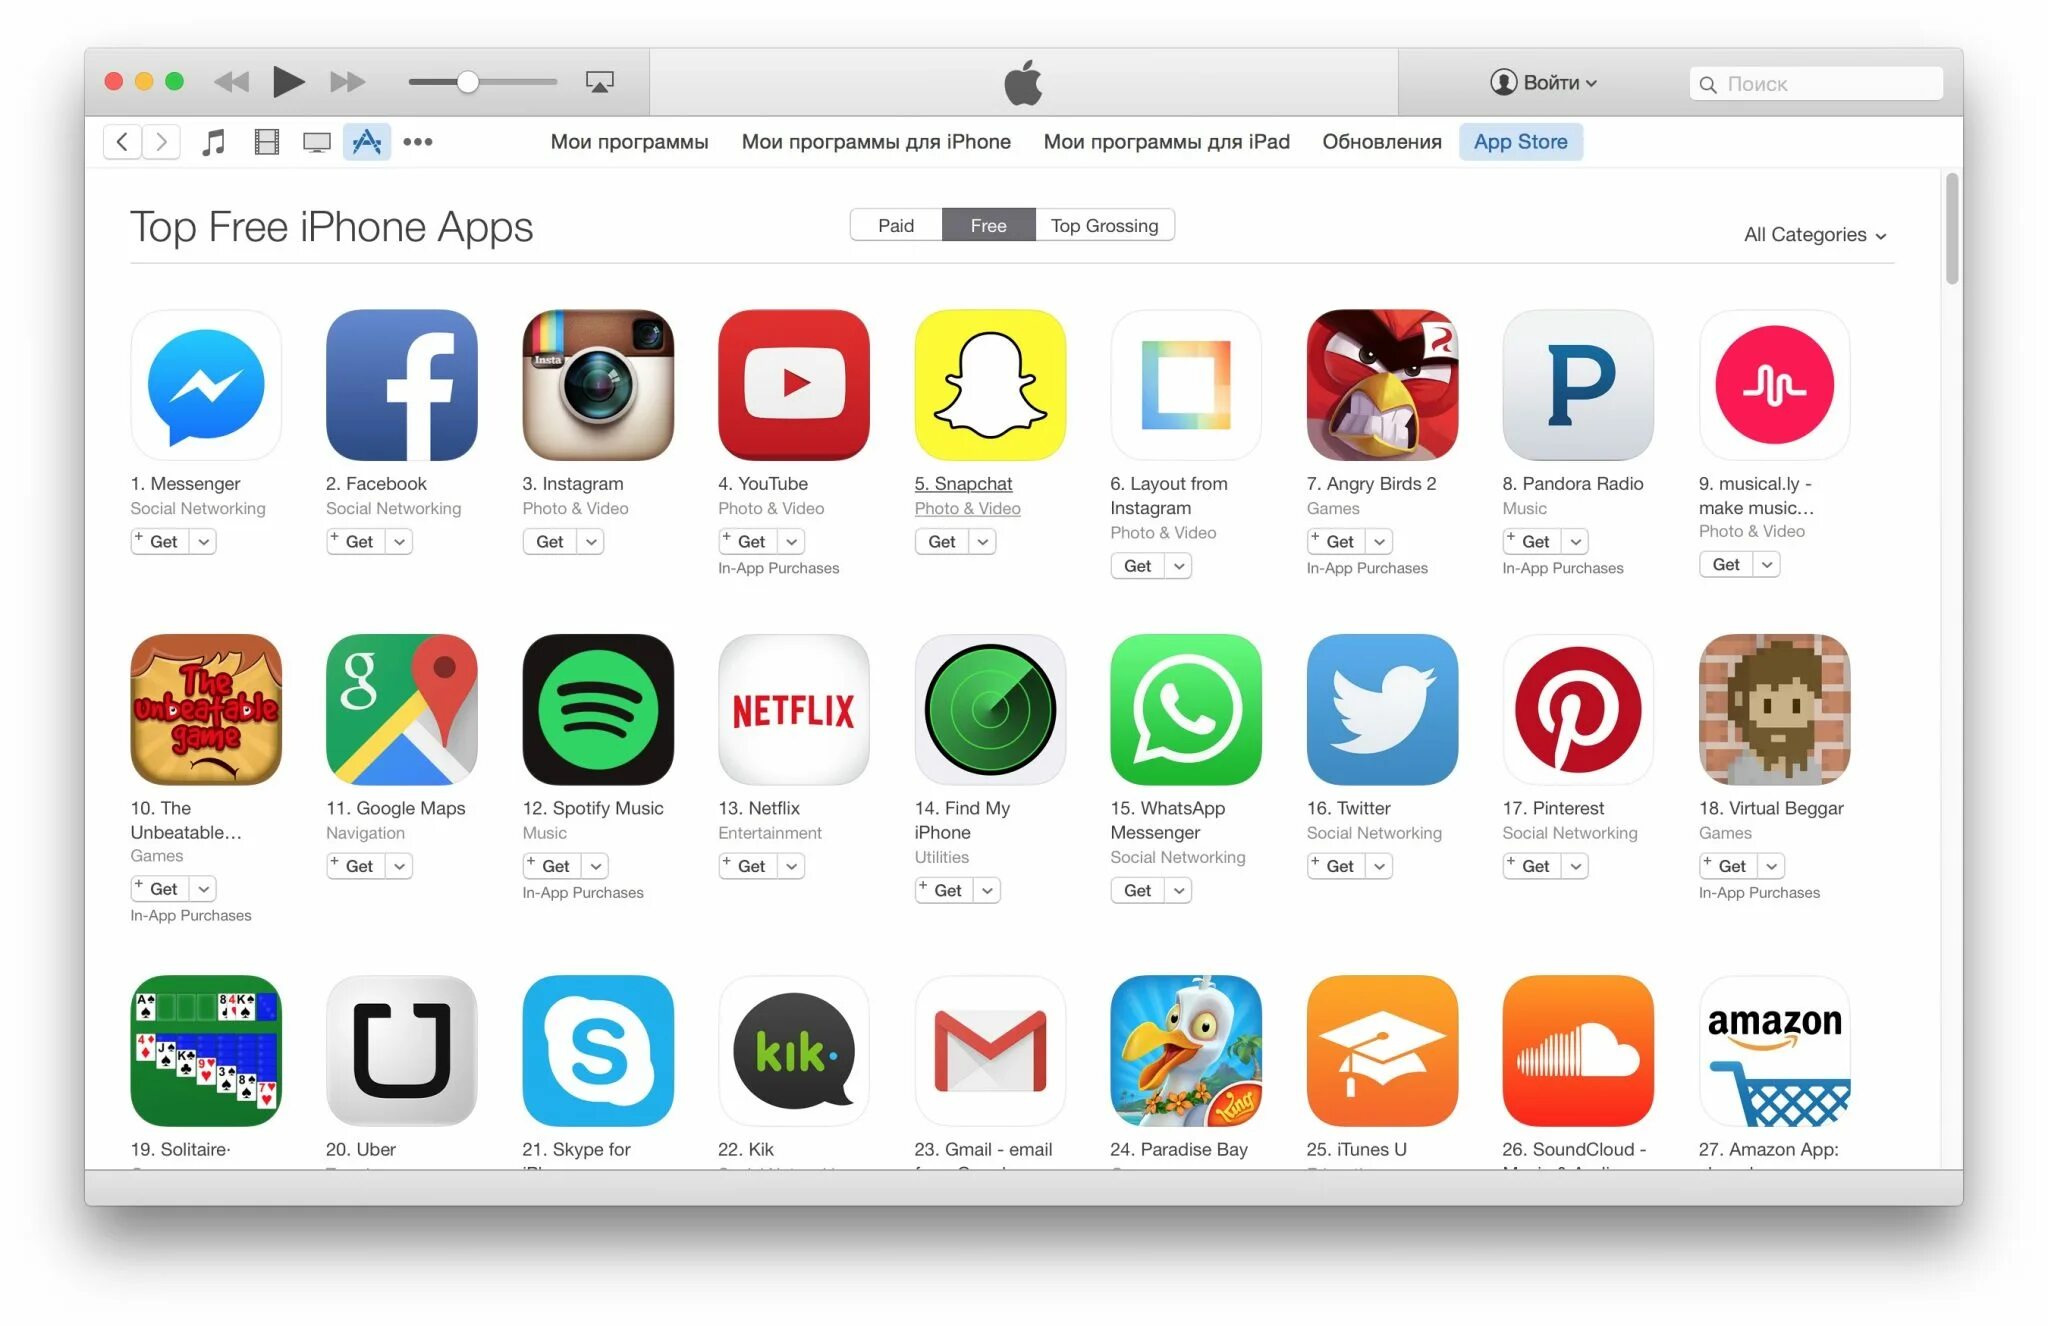
Task: Select the Free apps tab
Action: 985,225
